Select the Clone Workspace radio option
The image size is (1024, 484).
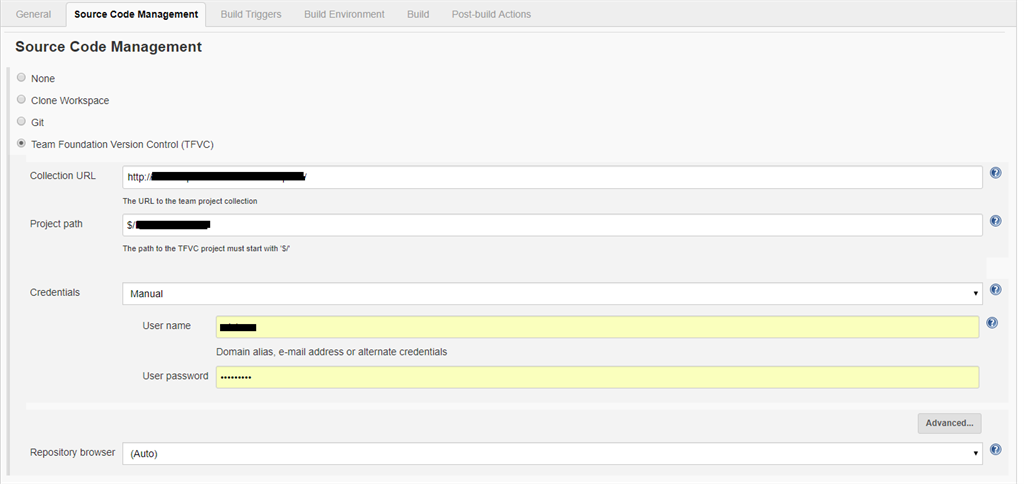[22, 100]
